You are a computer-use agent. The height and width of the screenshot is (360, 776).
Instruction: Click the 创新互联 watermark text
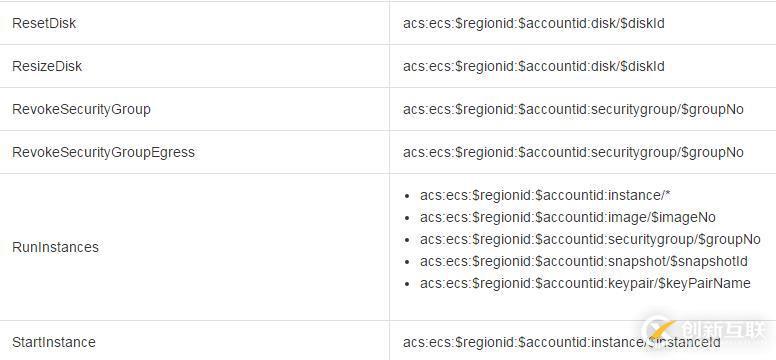[724, 330]
